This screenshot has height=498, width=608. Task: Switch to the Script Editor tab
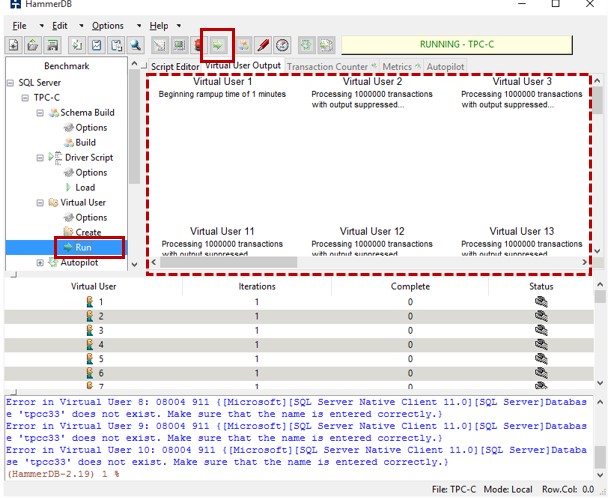pyautogui.click(x=175, y=66)
